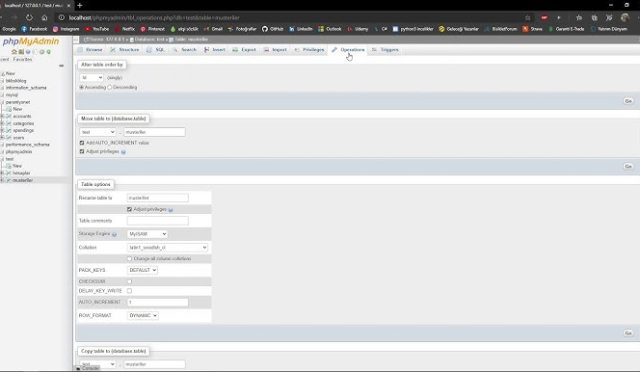Viewport: 640px width, 372px height.
Task: Click the Move table name field
Action: point(154,132)
